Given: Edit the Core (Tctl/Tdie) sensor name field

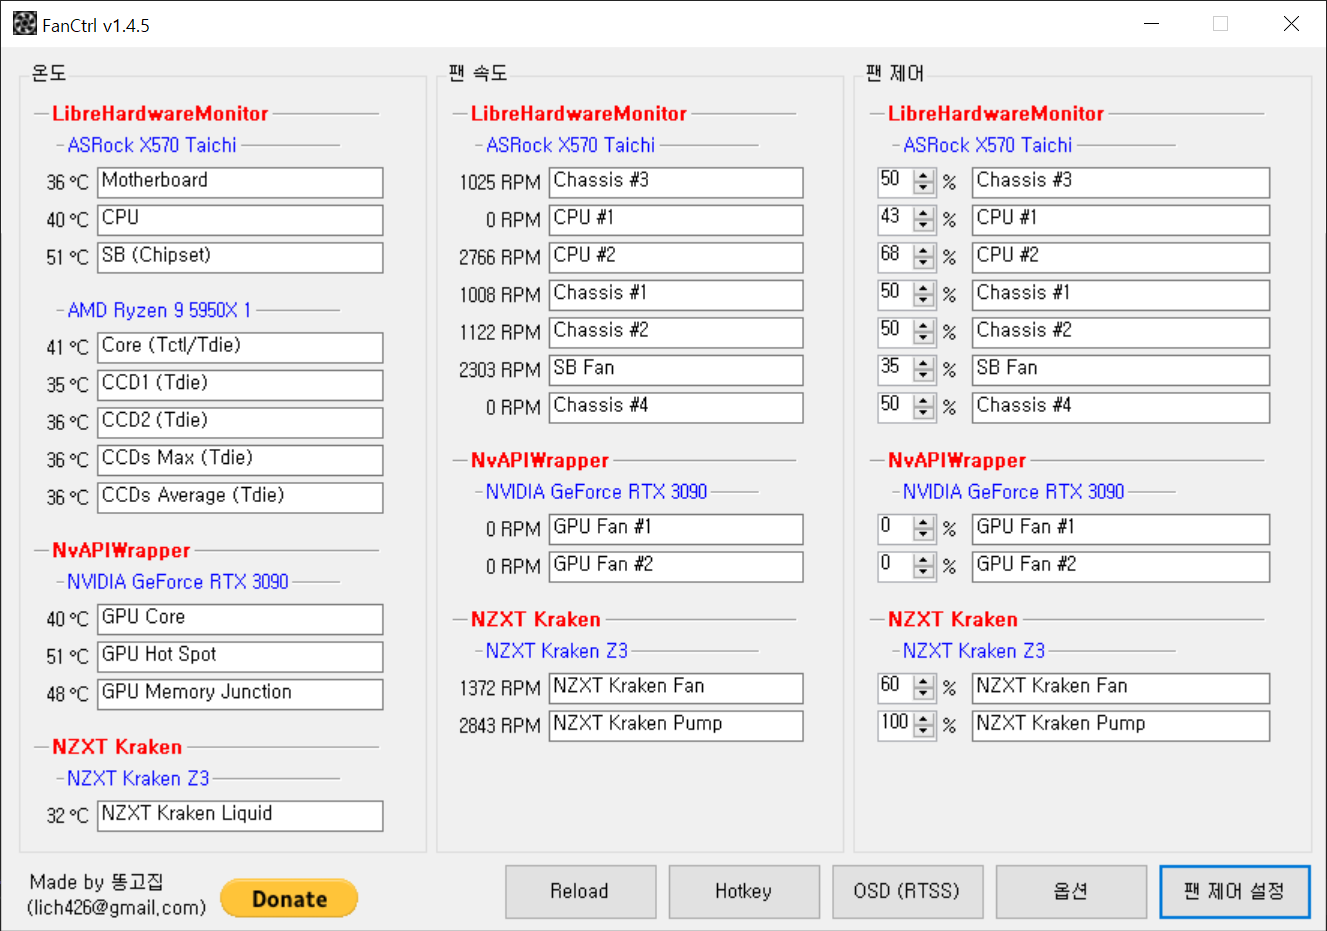Looking at the screenshot, I should [x=240, y=347].
